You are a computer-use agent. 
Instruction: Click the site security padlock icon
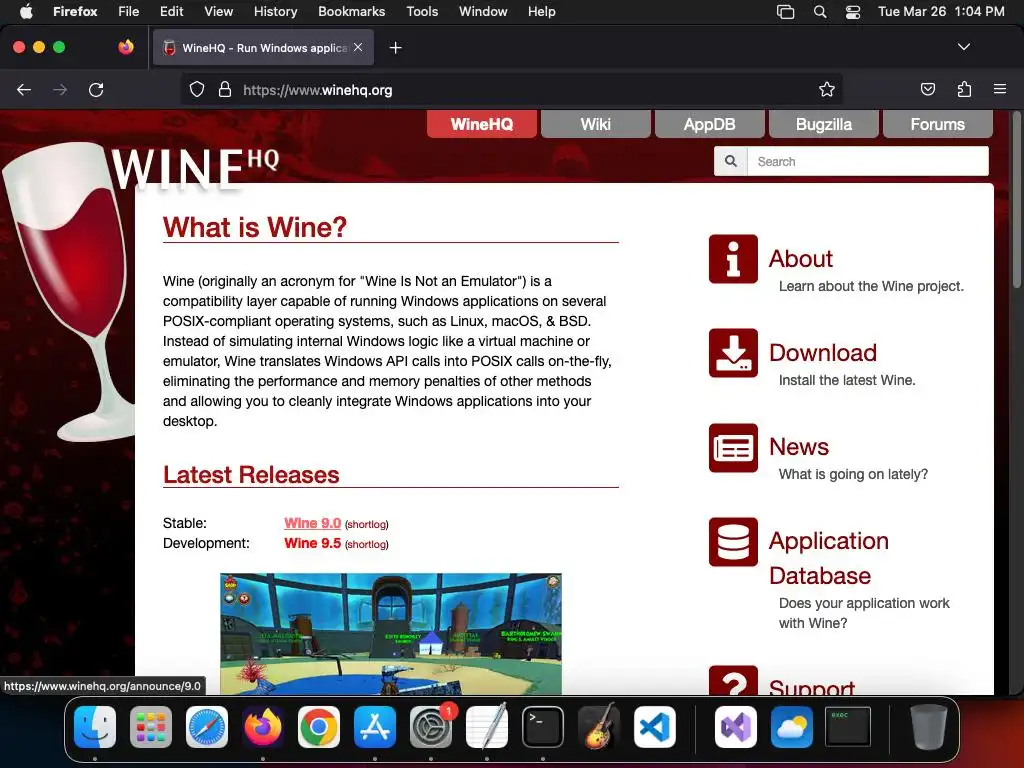tap(225, 90)
